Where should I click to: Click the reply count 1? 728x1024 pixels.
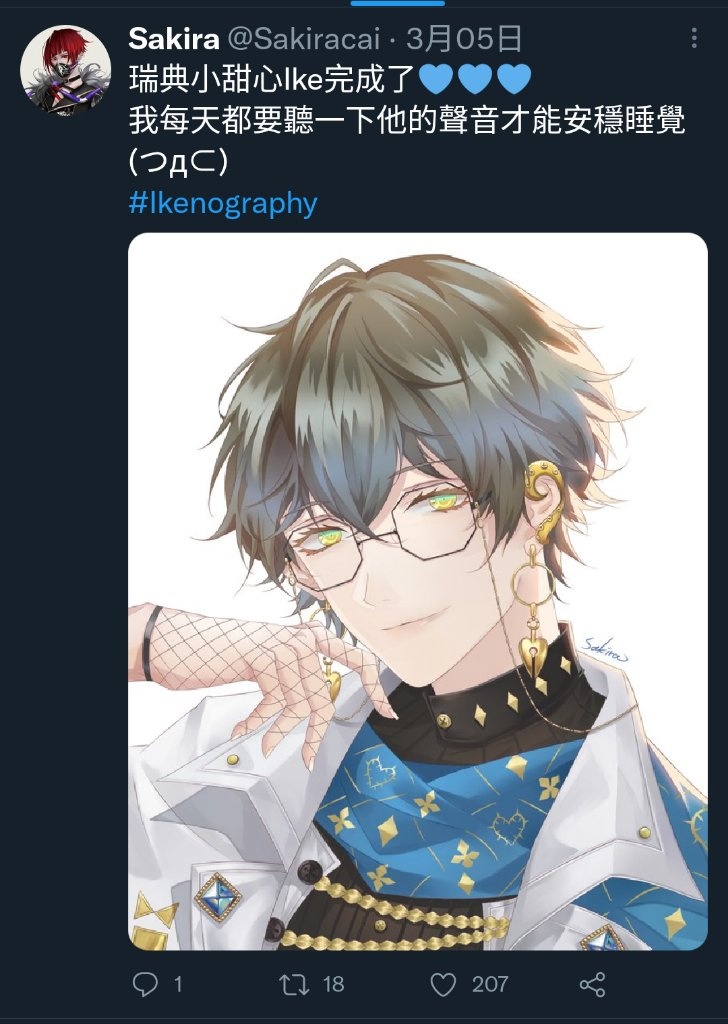(178, 984)
